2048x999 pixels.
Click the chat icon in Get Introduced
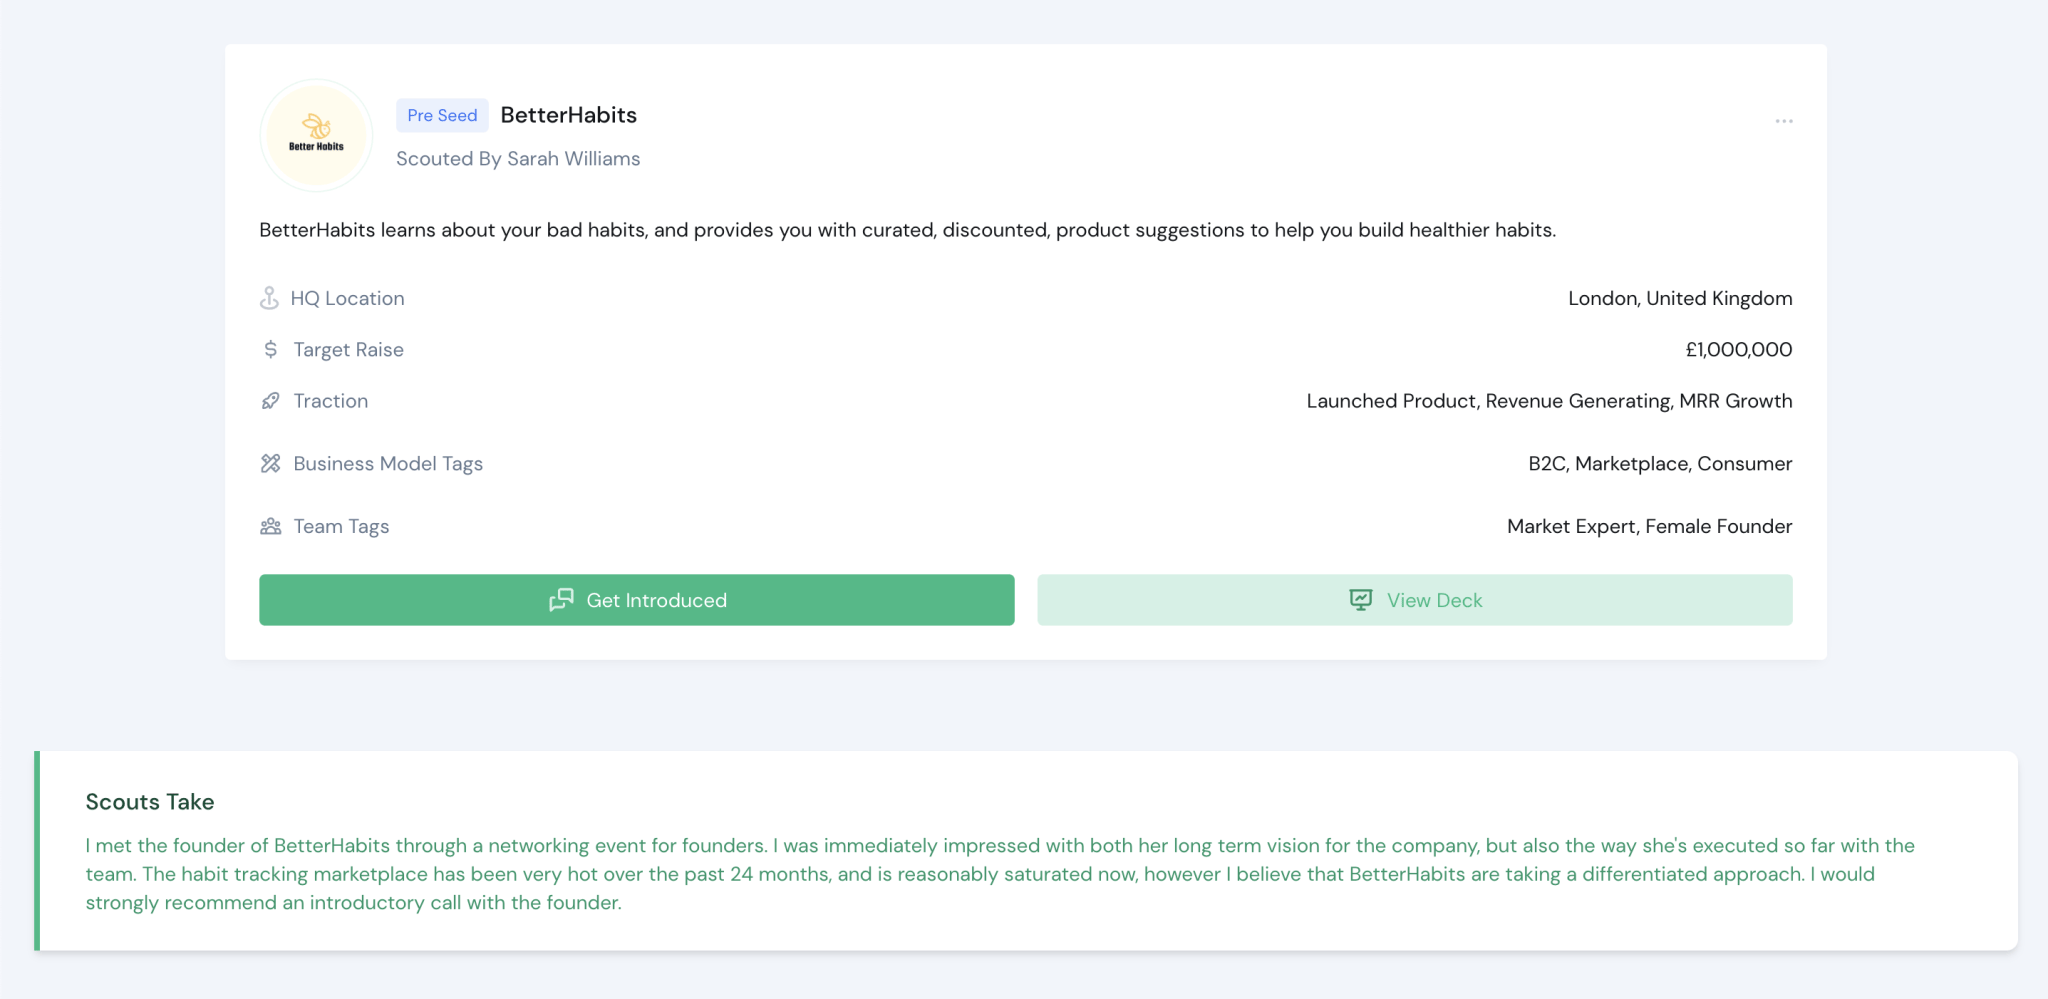[x=561, y=600]
